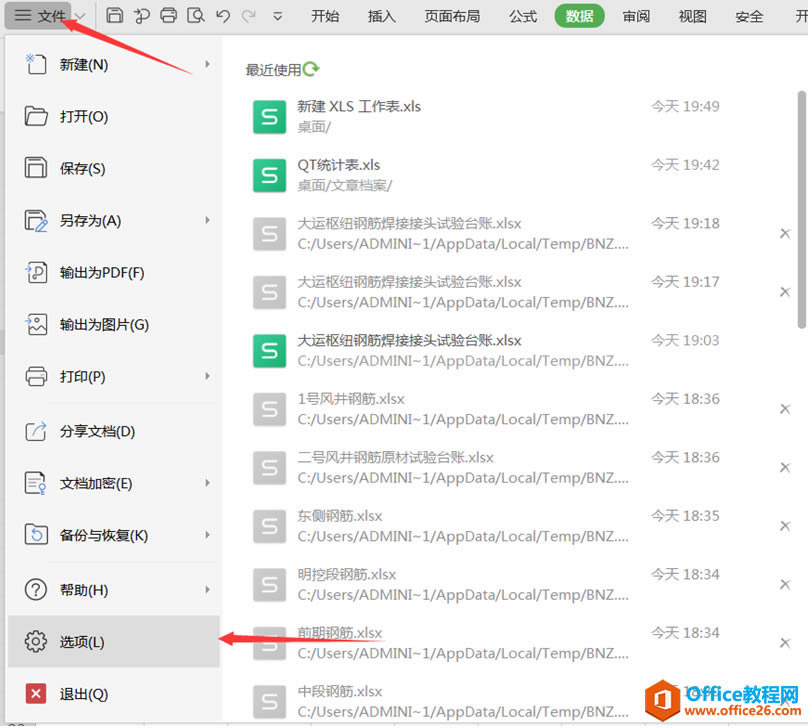Viewport: 808px width, 728px height.
Task: Choose 备份与恢复(K) menu entry
Action: (113, 535)
